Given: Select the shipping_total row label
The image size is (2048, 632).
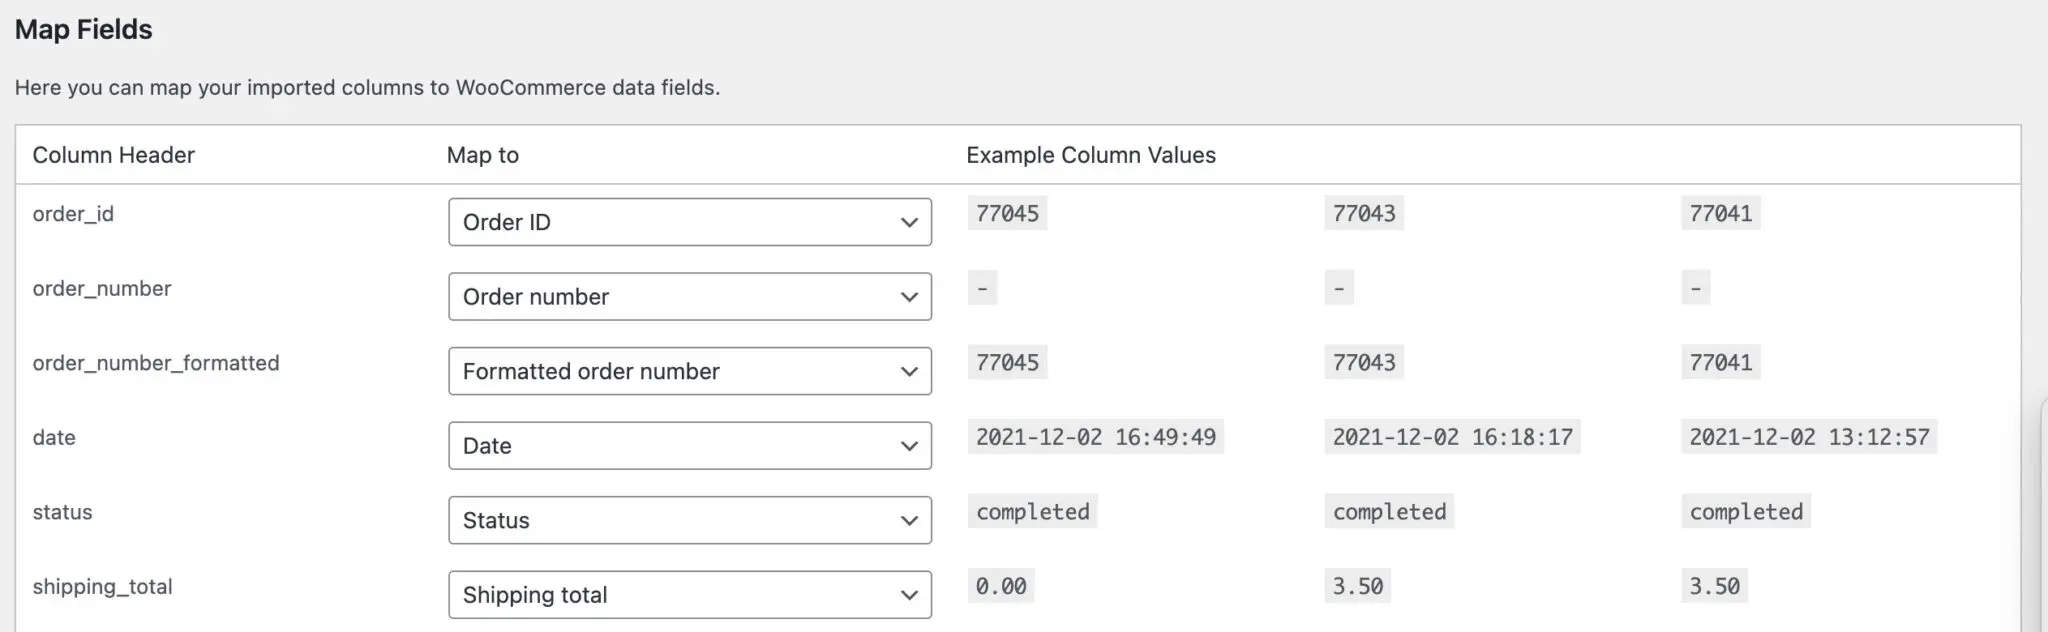Looking at the screenshot, I should (x=102, y=587).
